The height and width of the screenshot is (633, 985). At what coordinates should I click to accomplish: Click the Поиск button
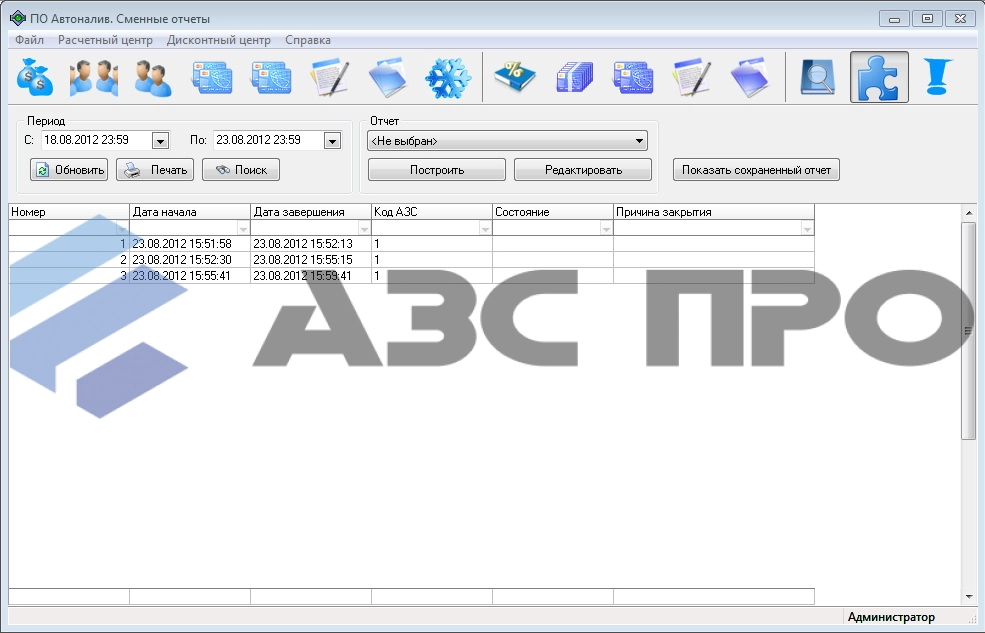pos(241,170)
